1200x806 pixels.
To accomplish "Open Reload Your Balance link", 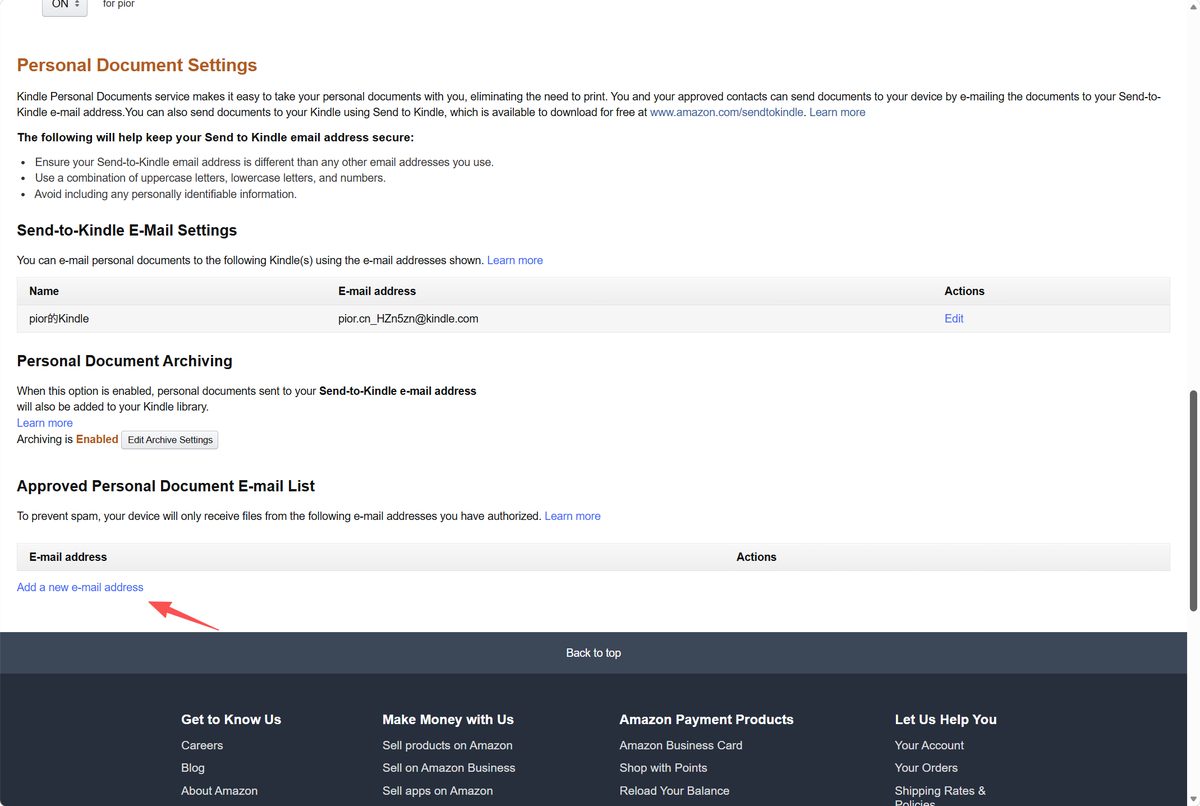I will tap(674, 791).
